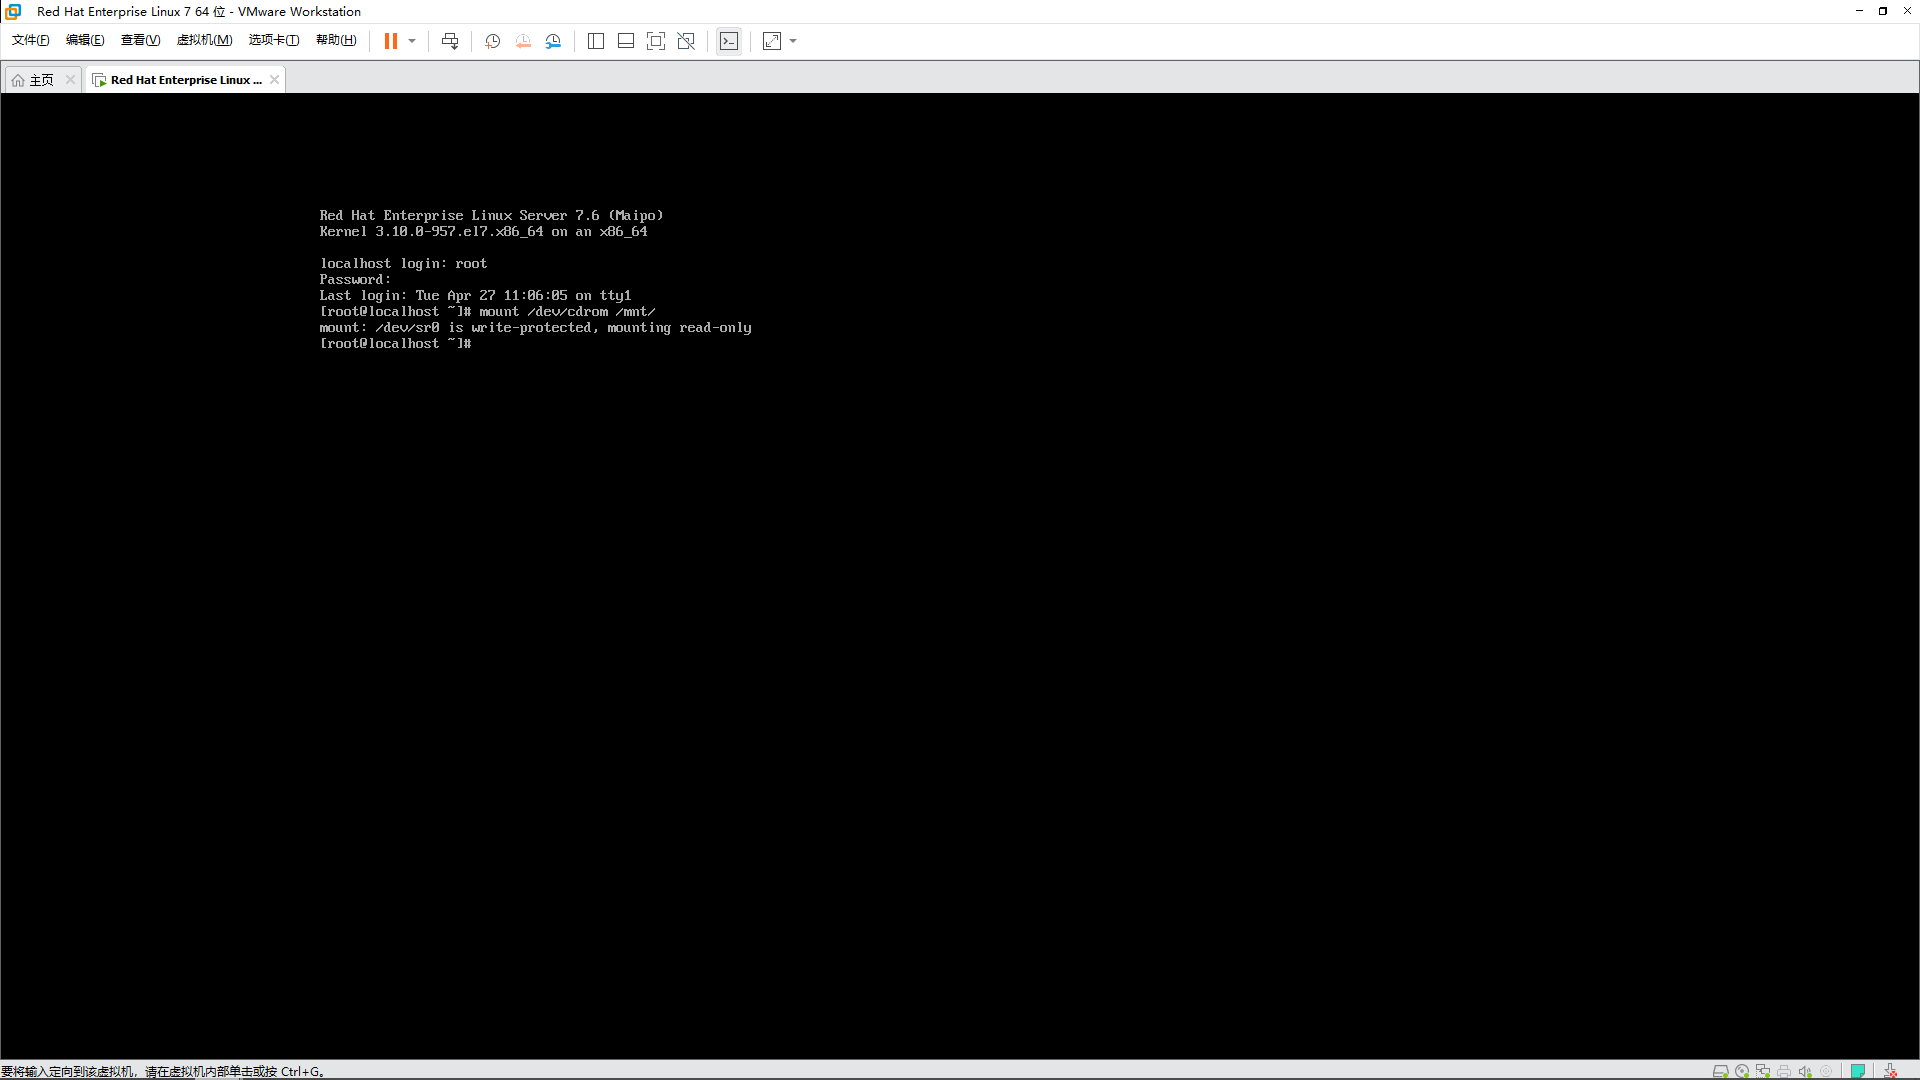Open the 帮助 menu item

[336, 40]
